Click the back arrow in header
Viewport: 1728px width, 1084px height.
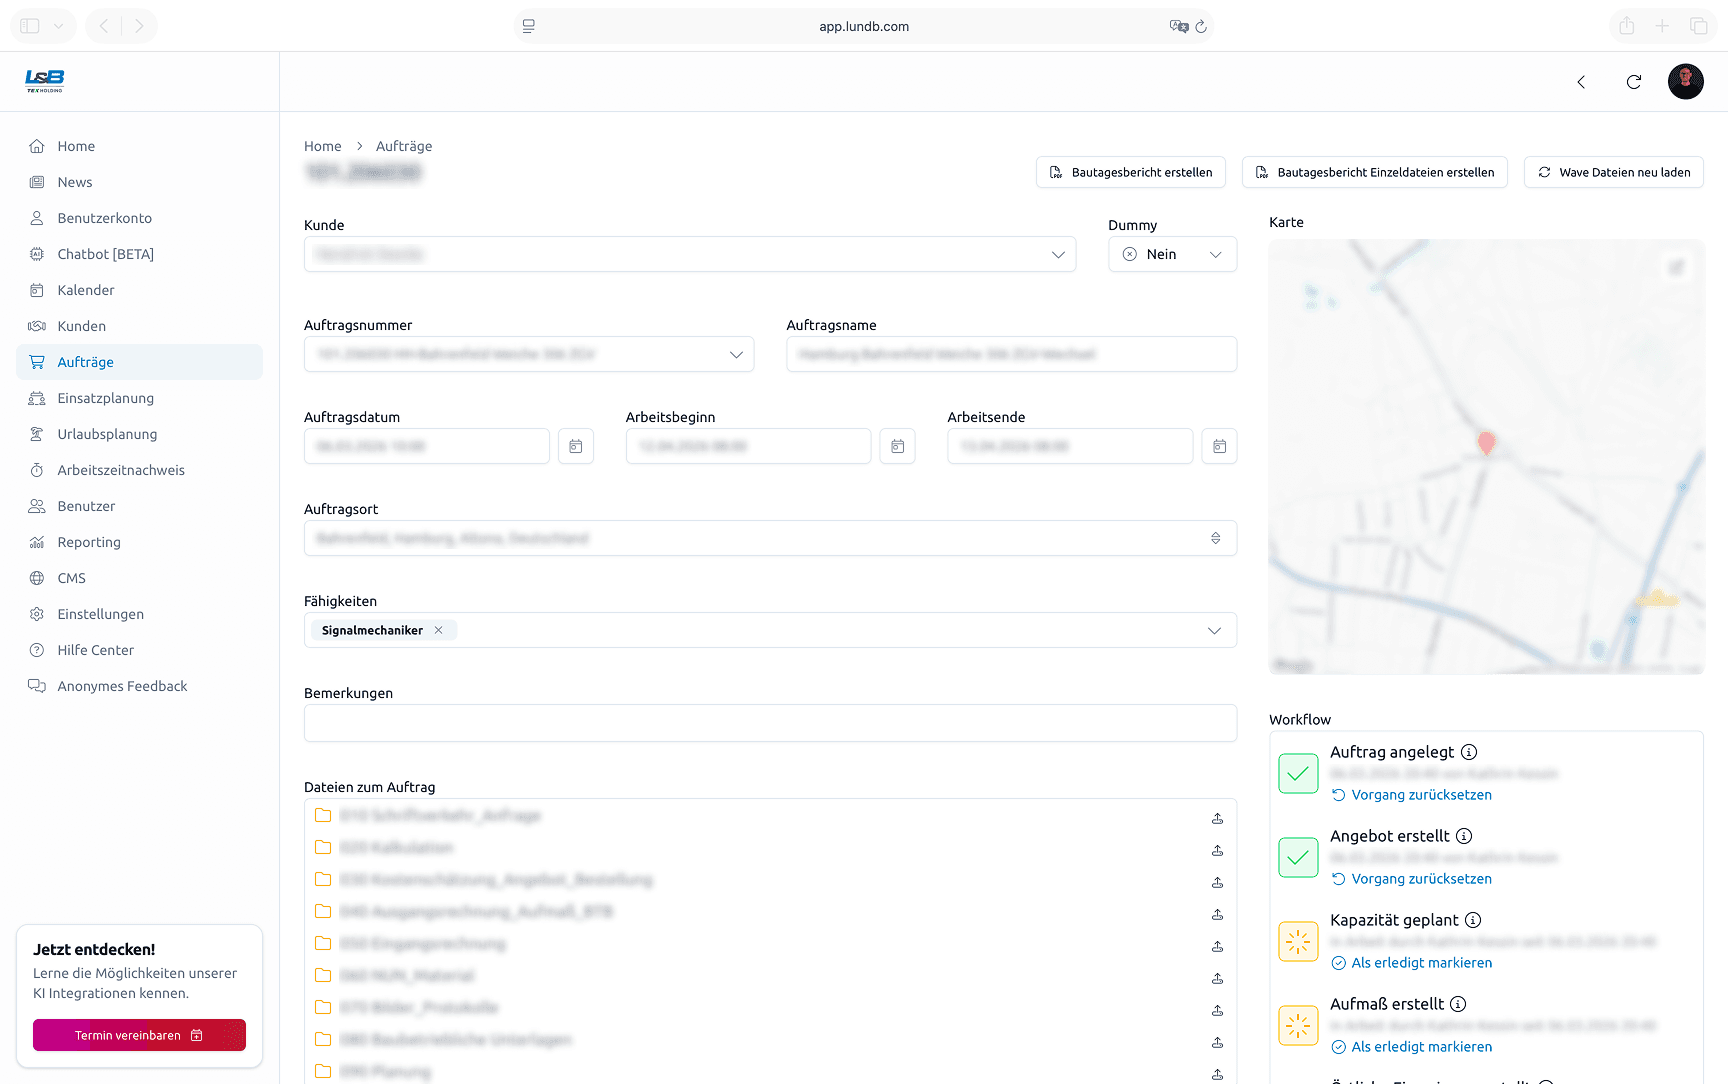tap(1581, 82)
